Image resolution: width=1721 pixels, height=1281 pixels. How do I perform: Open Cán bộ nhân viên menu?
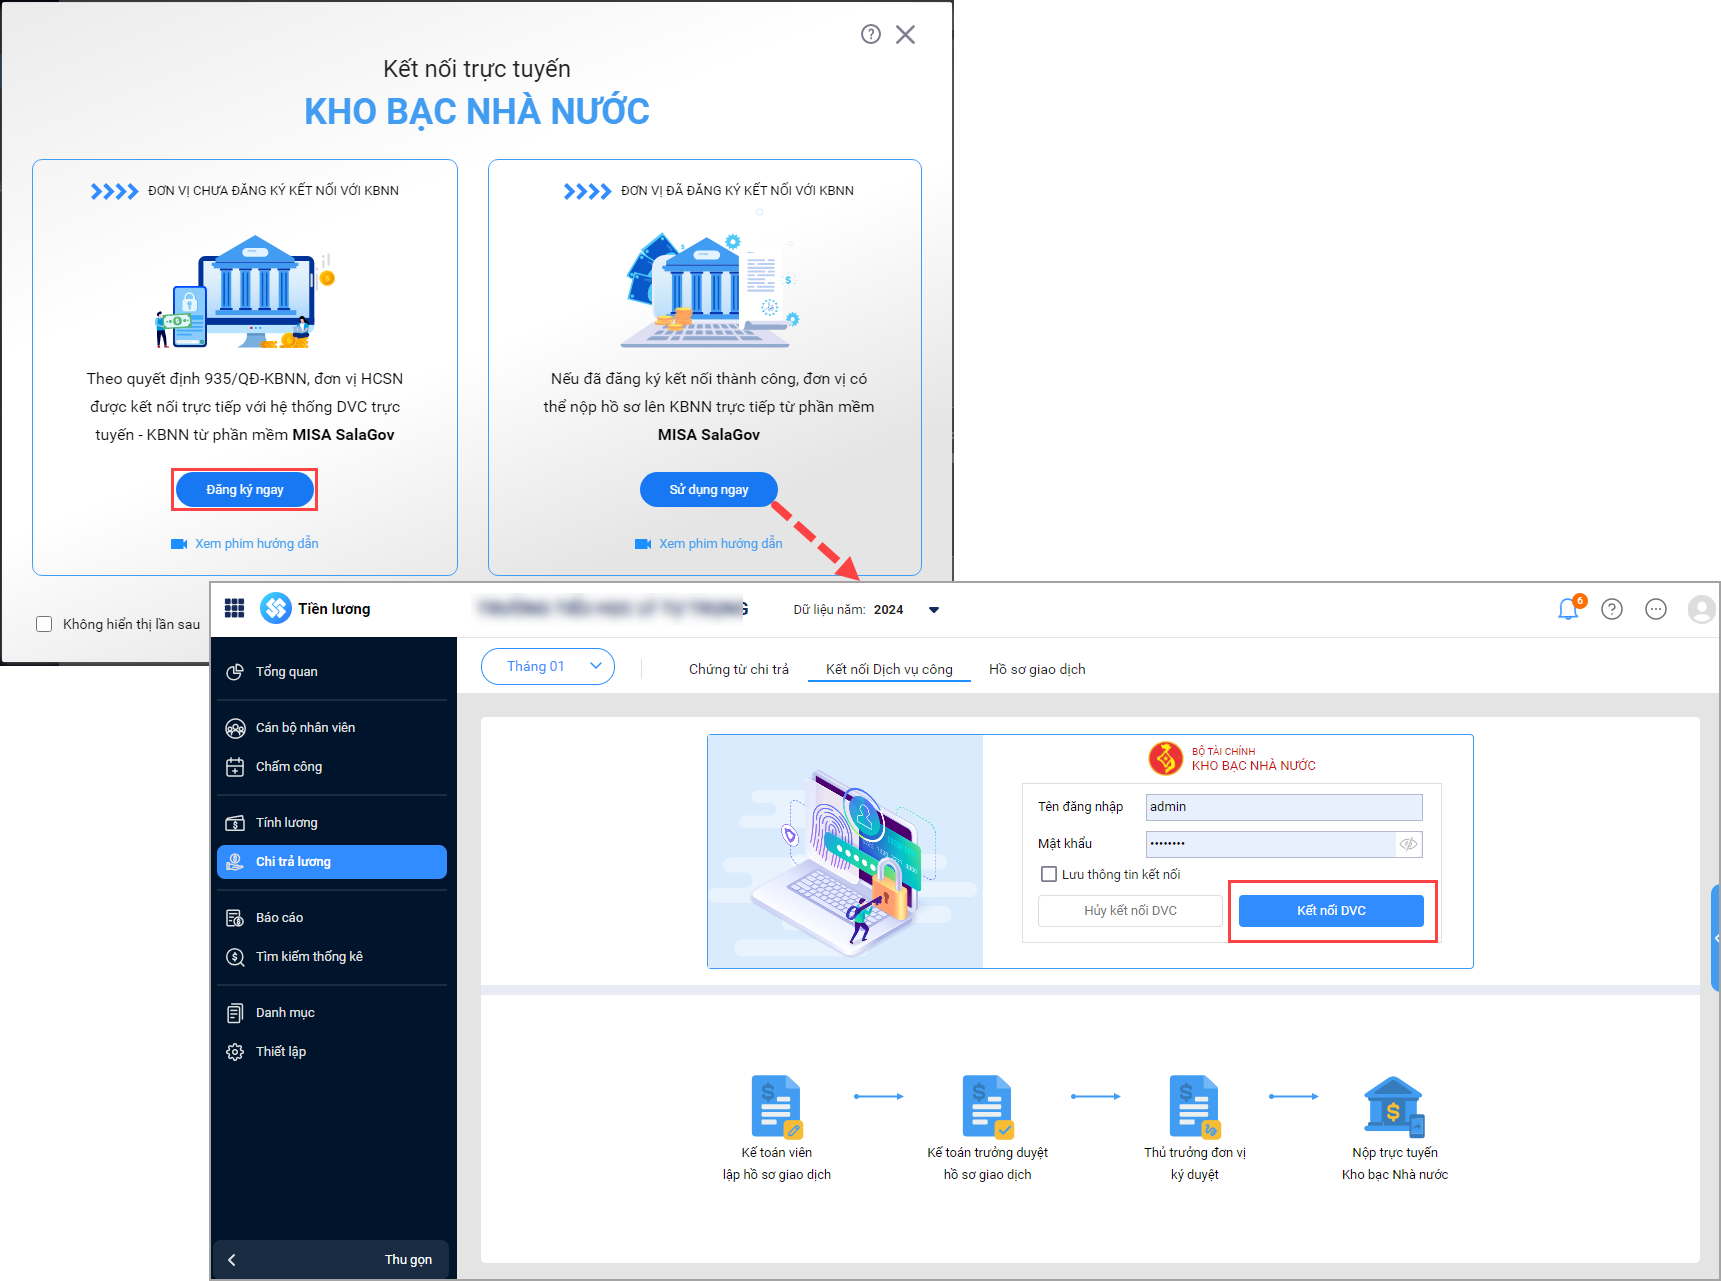pos(332,728)
